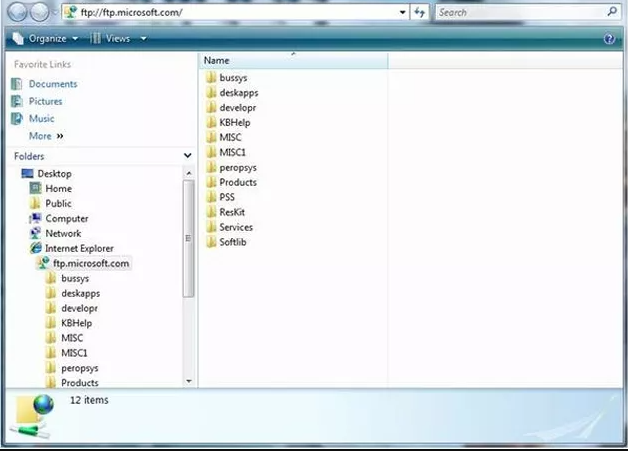This screenshot has width=628, height=451.
Task: Select peropsys folder icon in file list
Action: point(211,167)
